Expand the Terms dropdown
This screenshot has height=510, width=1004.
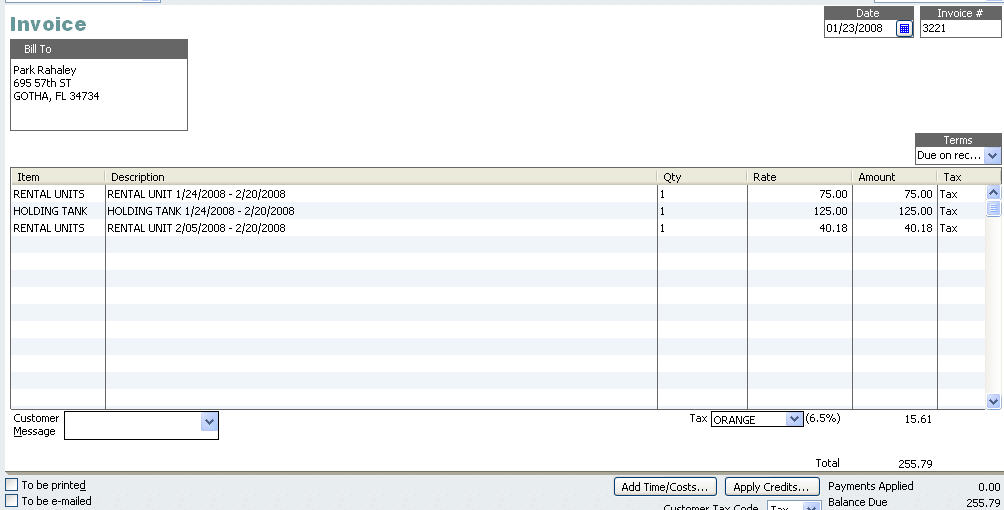(x=992, y=156)
